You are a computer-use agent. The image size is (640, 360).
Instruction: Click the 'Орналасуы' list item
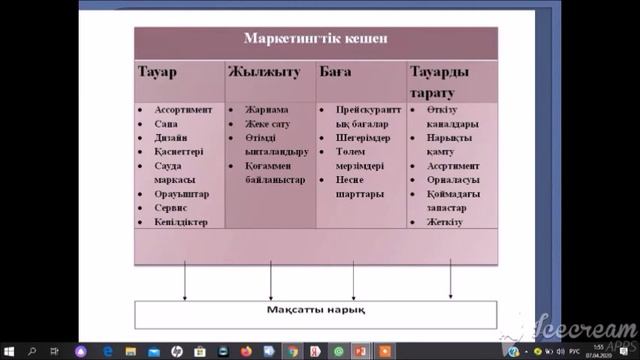point(453,180)
